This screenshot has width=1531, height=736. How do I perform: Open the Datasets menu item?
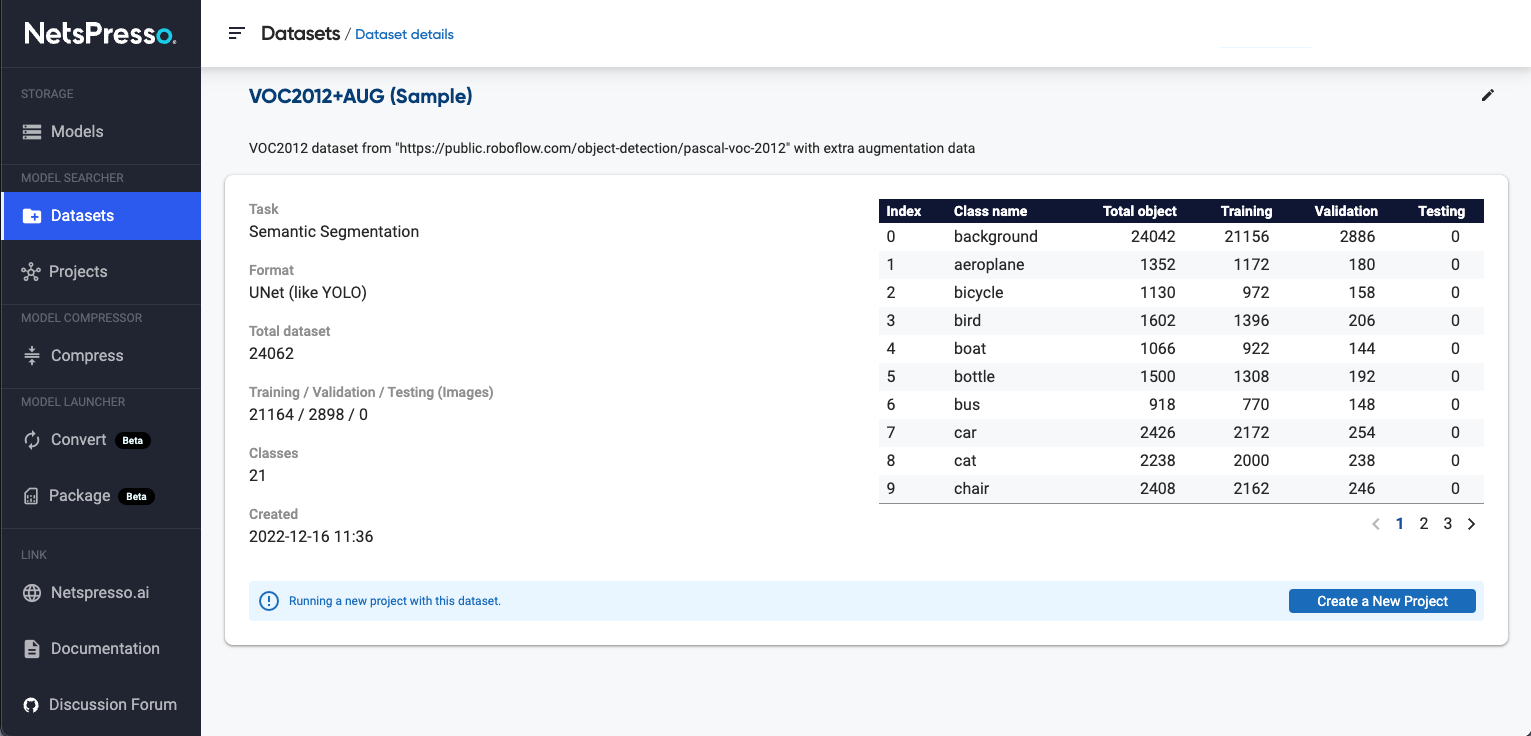point(101,216)
